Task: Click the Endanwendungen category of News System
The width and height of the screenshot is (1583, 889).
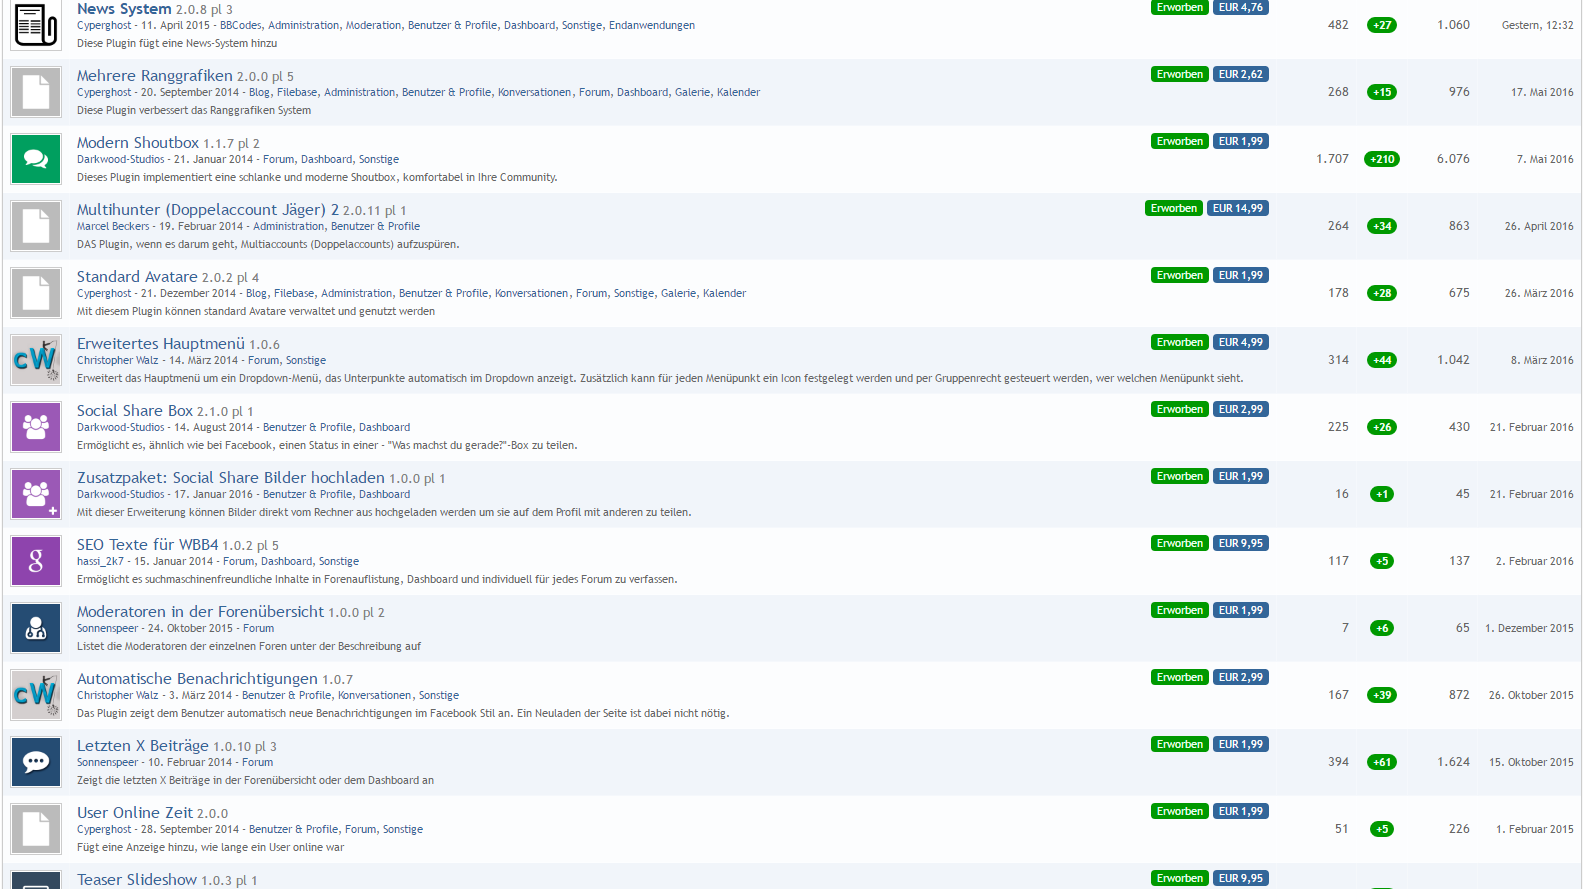Action: (651, 26)
